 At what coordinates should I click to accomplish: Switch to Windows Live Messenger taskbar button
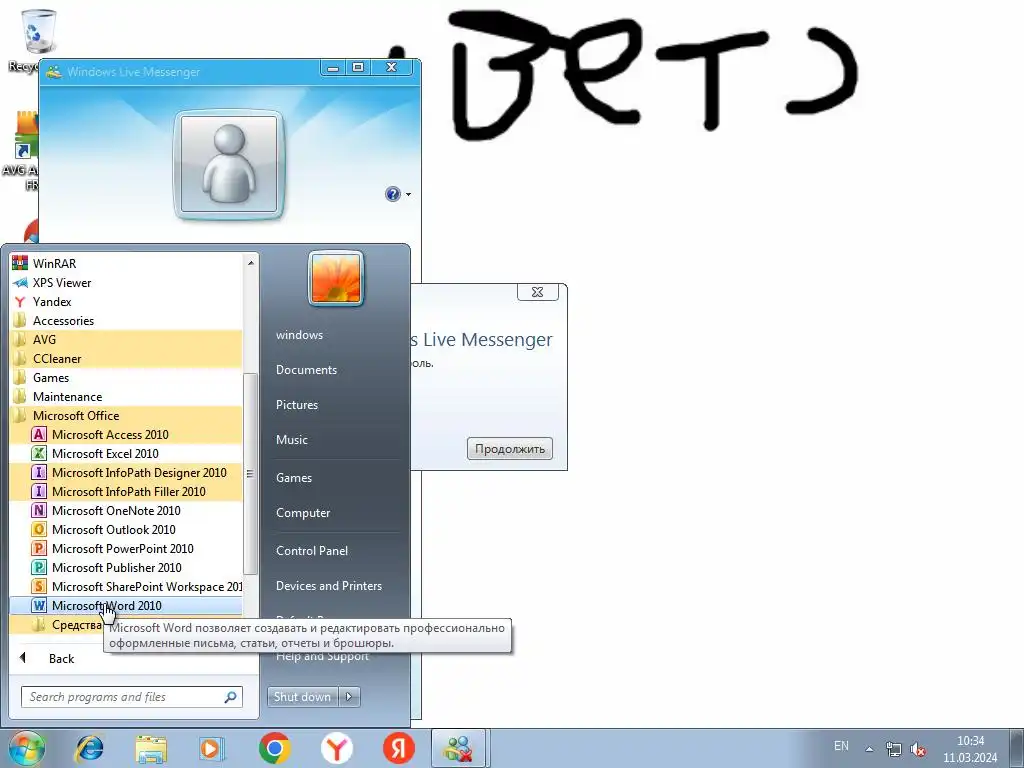458,748
